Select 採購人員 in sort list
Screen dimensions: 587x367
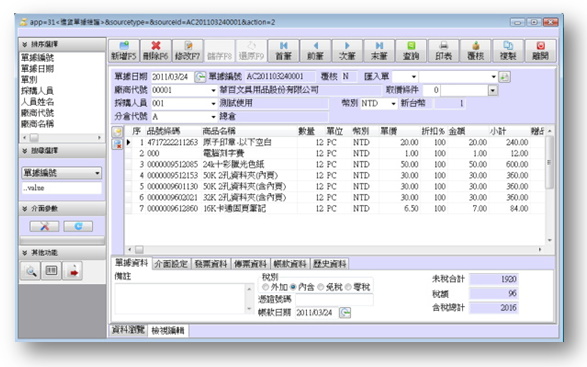(37, 91)
